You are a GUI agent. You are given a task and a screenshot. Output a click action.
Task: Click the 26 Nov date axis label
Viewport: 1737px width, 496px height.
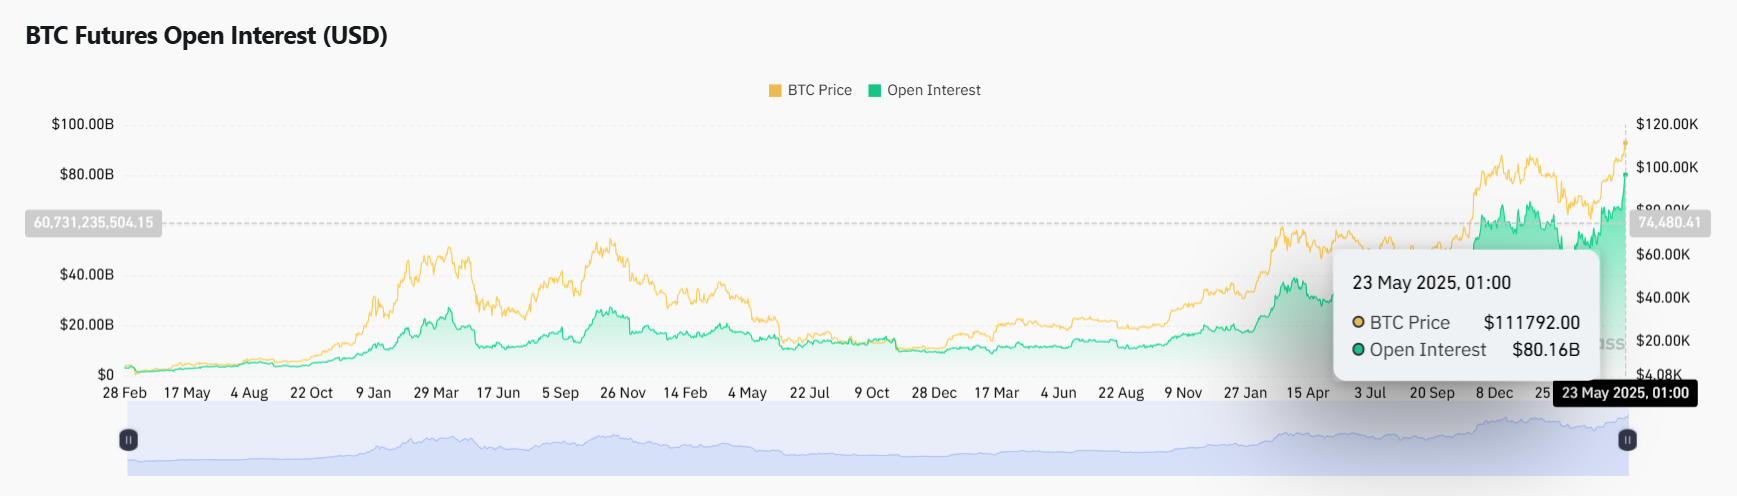(623, 393)
